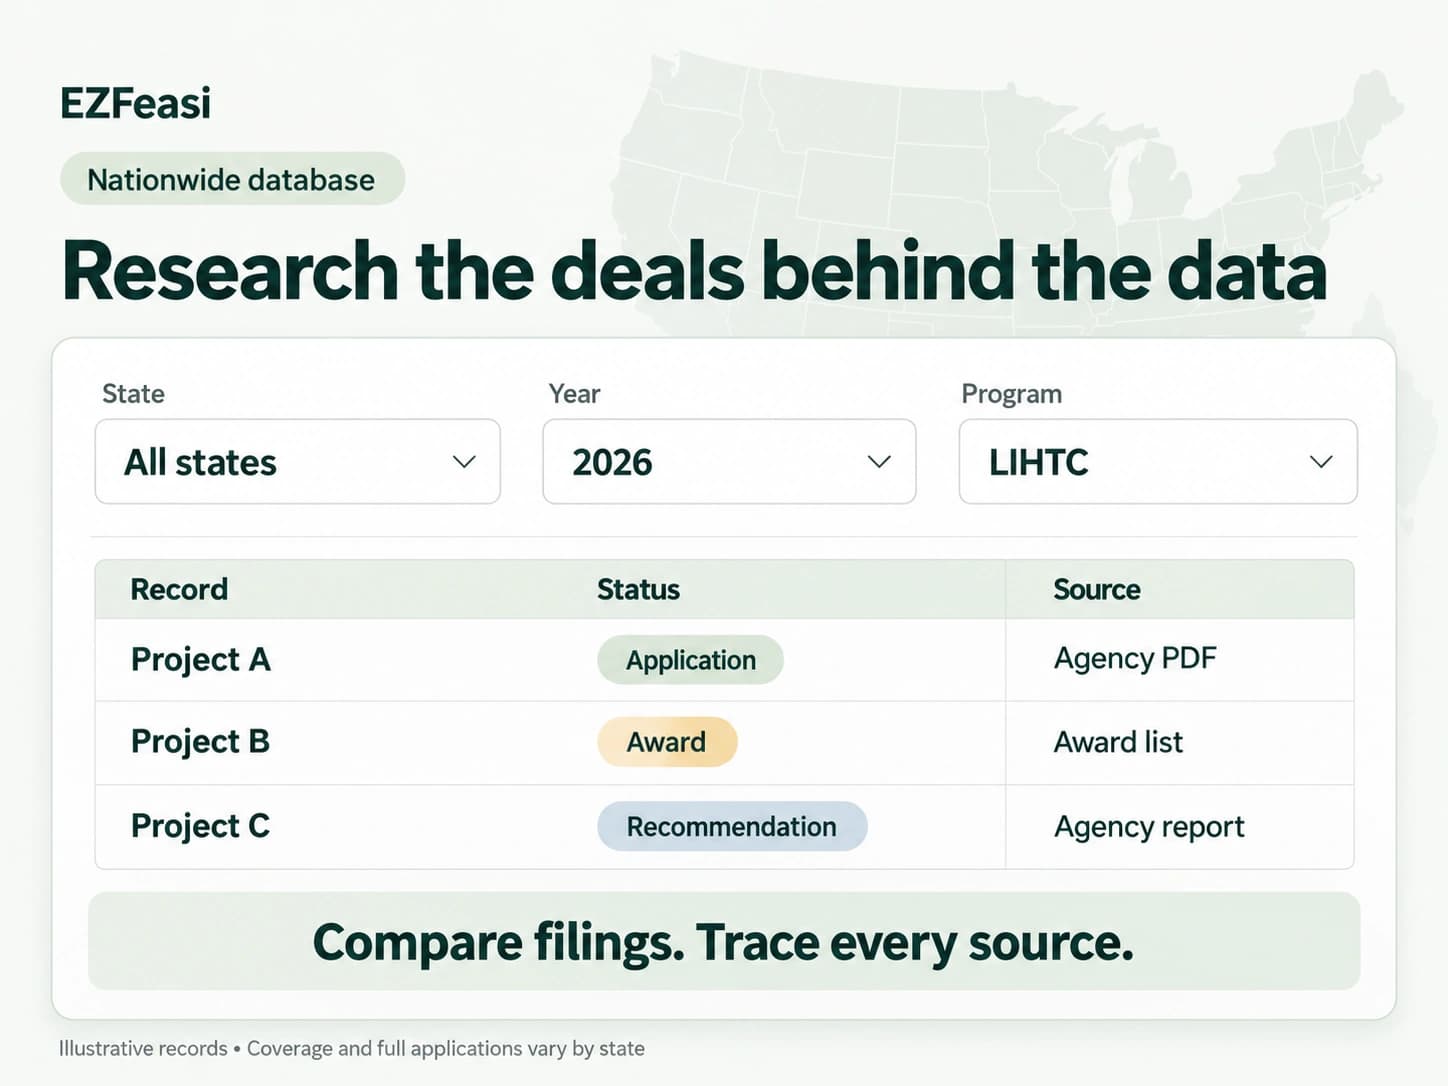Select the Project B record

[x=200, y=741]
